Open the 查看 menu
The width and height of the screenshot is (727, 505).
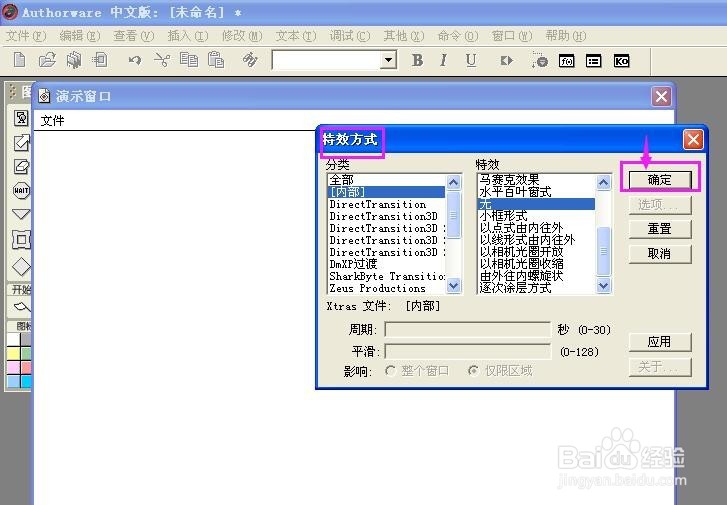134,36
